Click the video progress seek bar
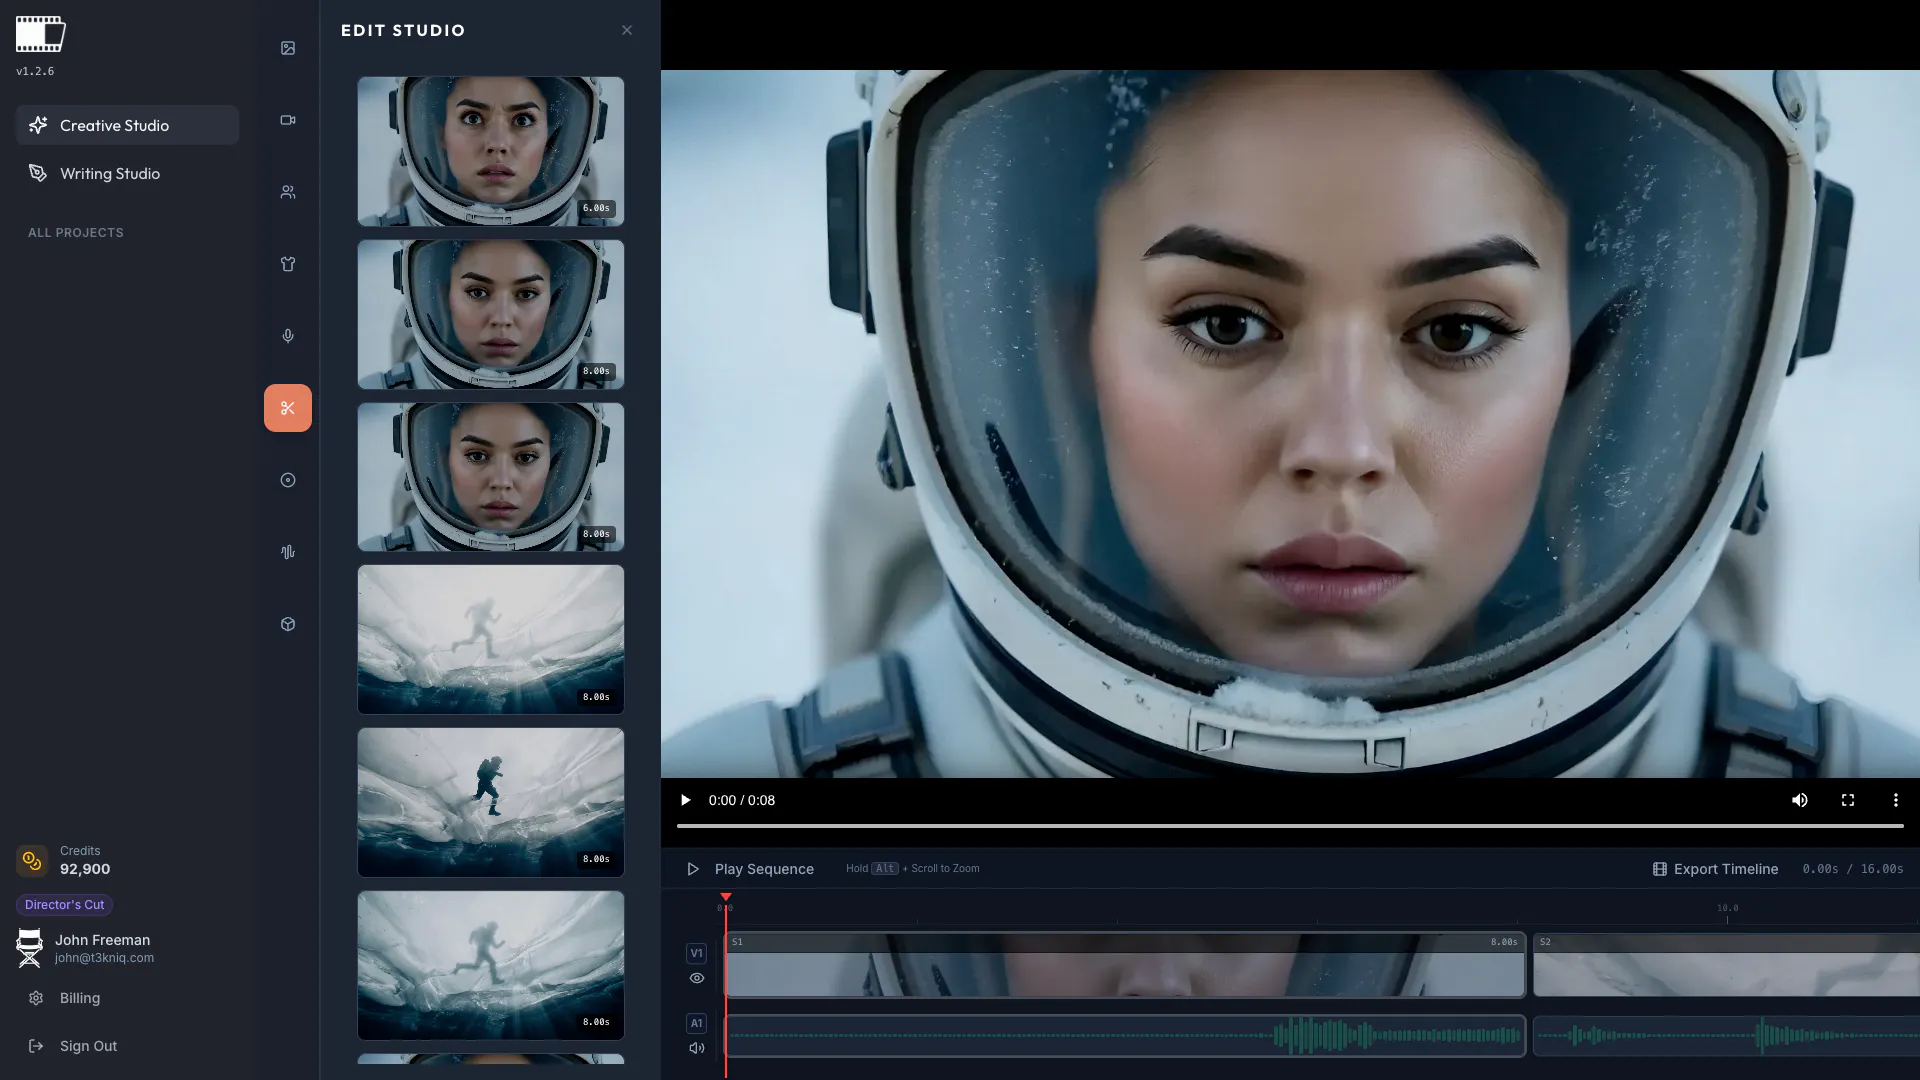 click(1290, 826)
